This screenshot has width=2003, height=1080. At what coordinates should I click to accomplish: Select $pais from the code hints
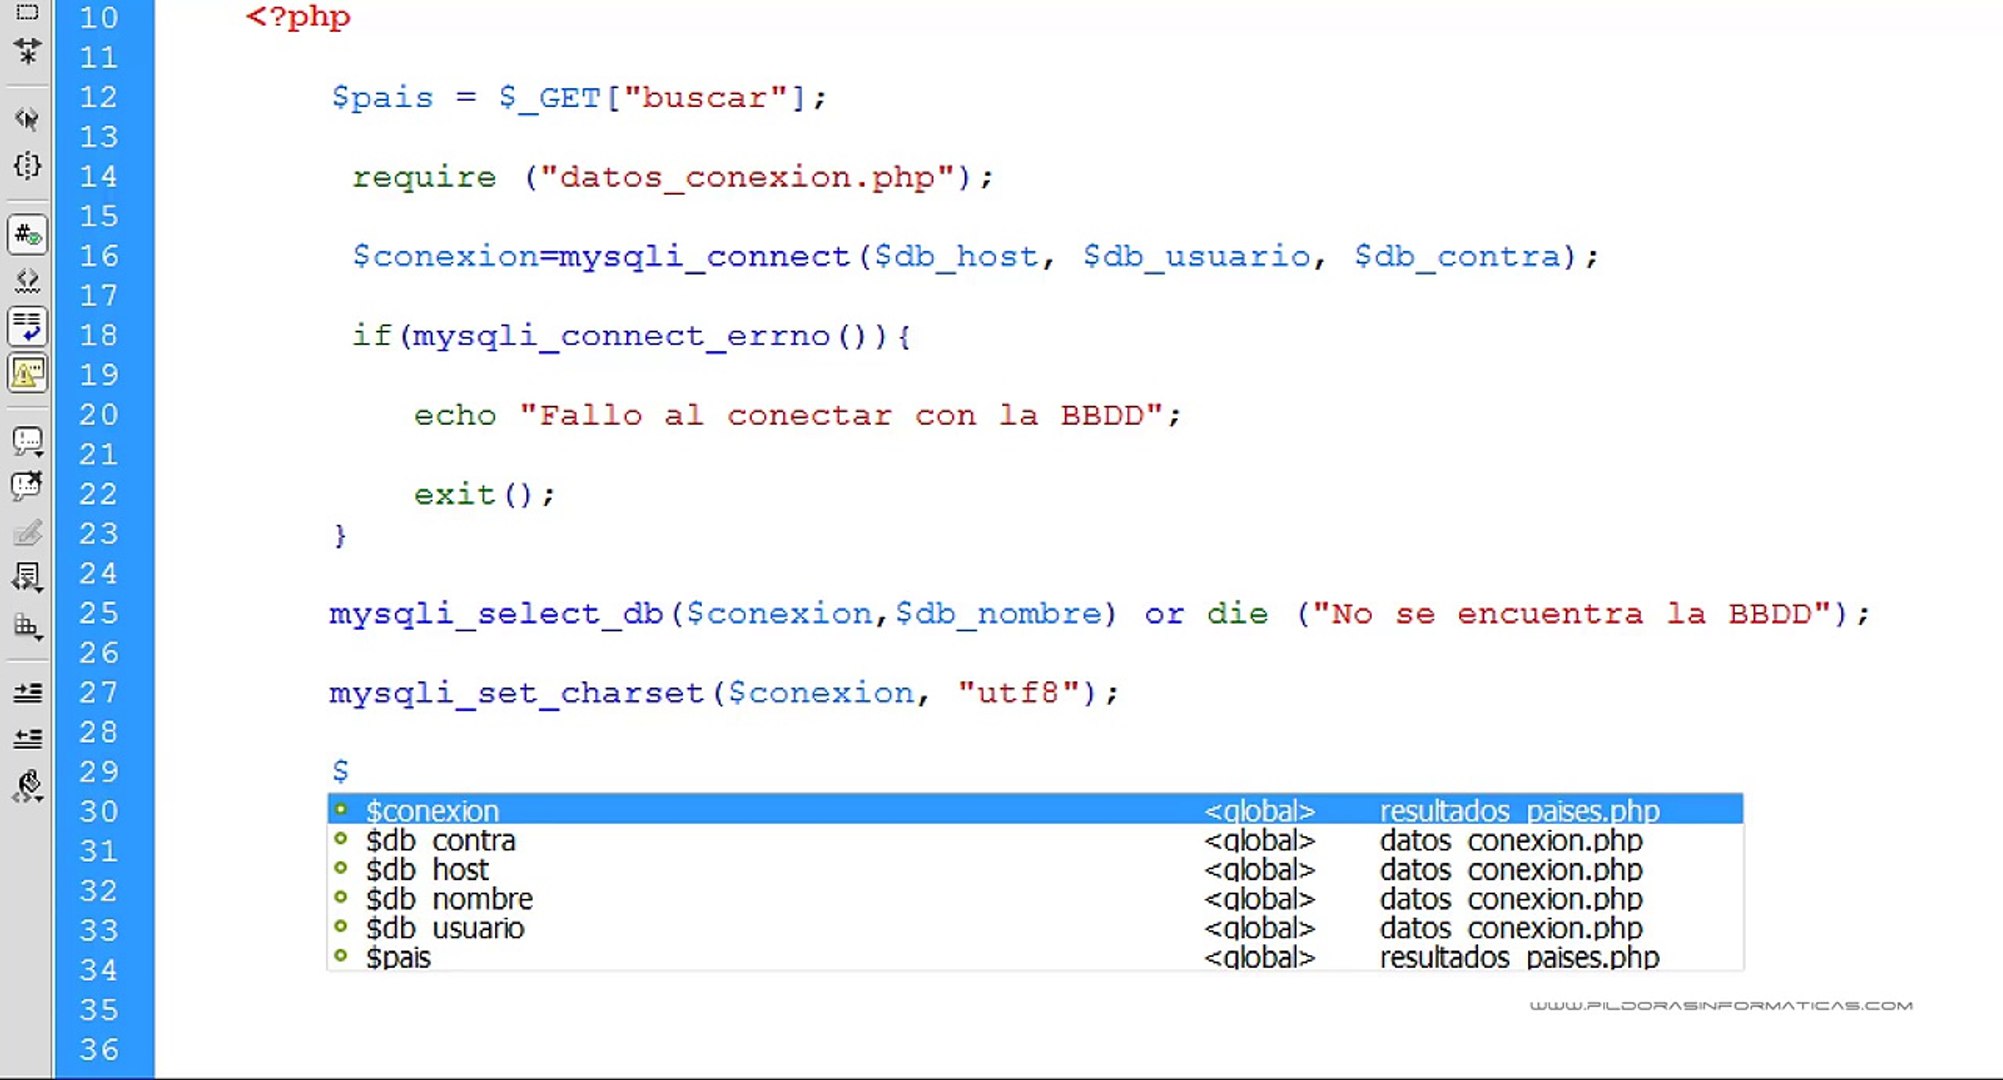[x=1035, y=956]
